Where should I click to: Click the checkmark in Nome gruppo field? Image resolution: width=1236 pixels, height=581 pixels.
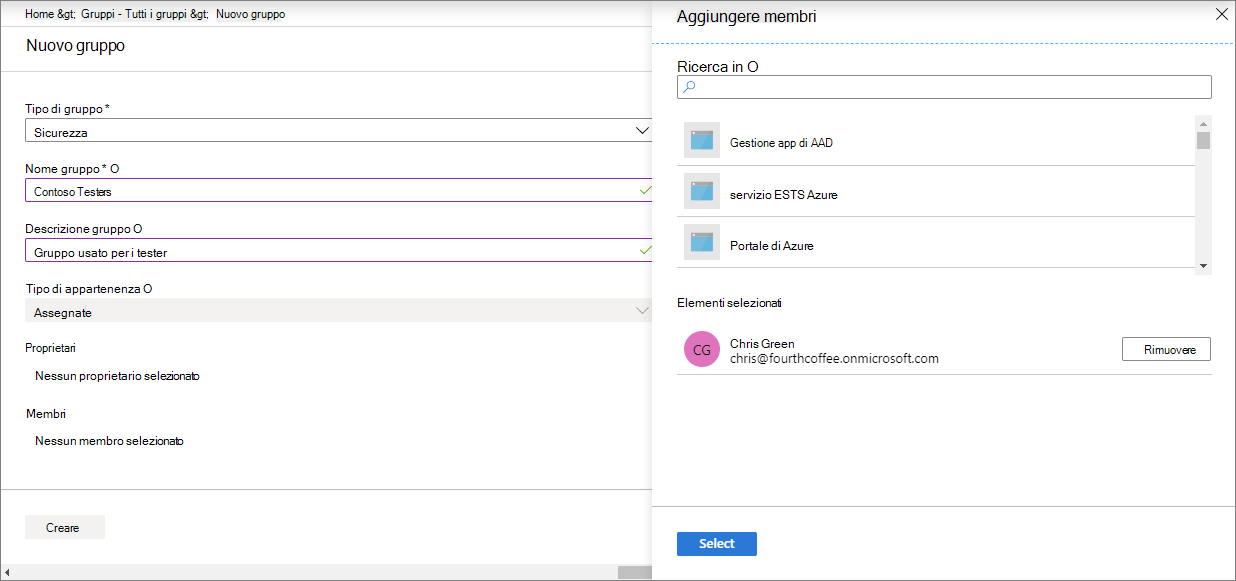click(645, 189)
